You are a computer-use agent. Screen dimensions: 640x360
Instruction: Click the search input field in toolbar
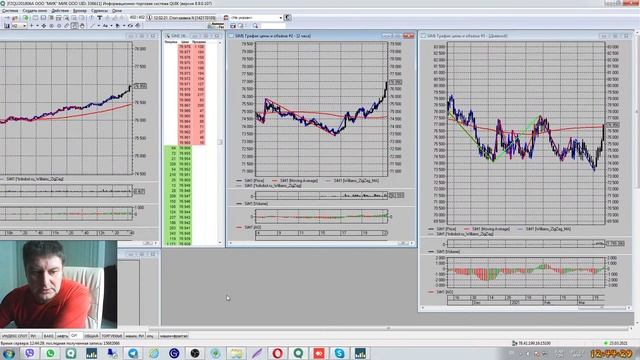273,26
